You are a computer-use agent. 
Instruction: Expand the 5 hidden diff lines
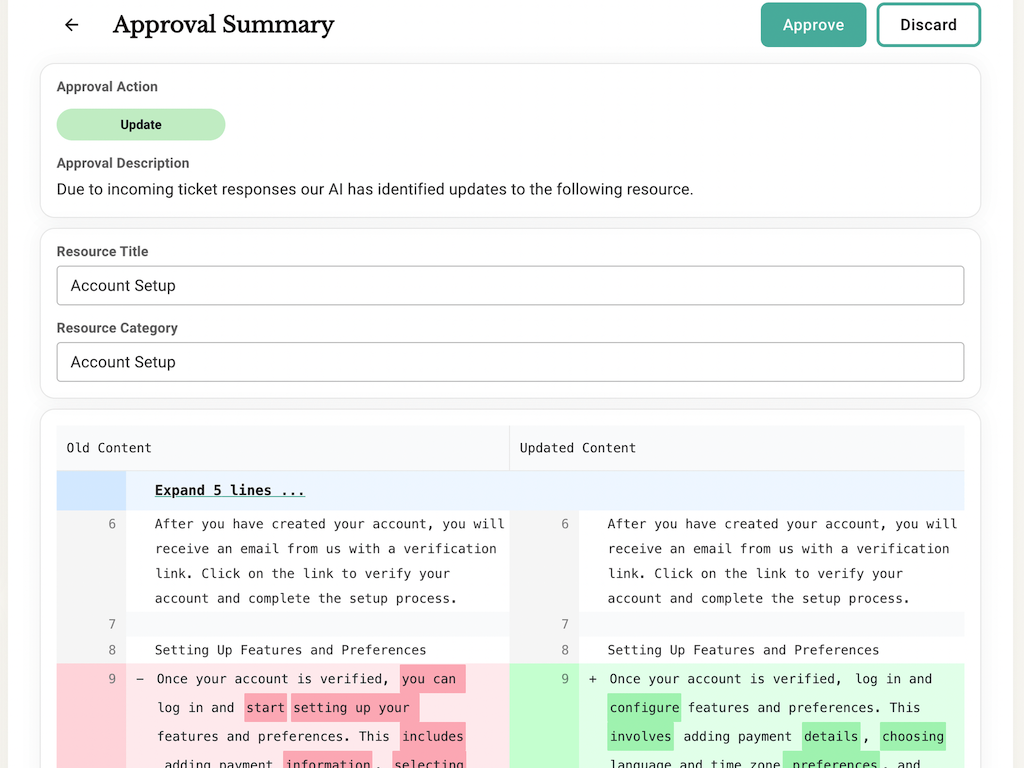click(229, 490)
